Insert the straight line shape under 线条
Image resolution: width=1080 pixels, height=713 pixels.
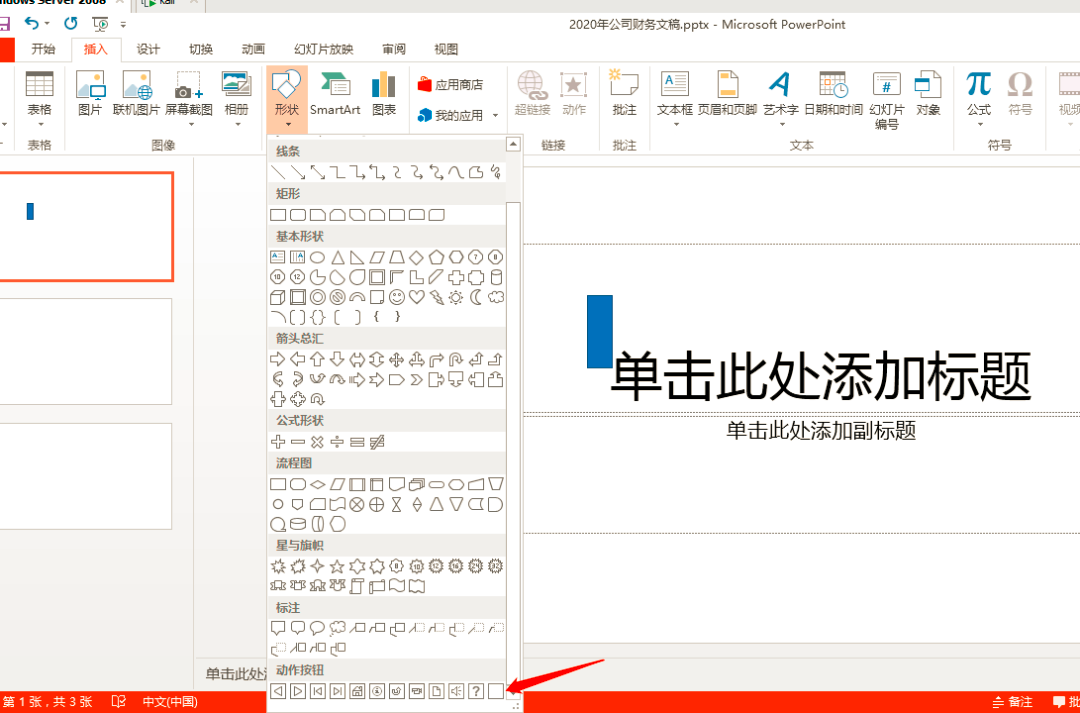coord(278,172)
